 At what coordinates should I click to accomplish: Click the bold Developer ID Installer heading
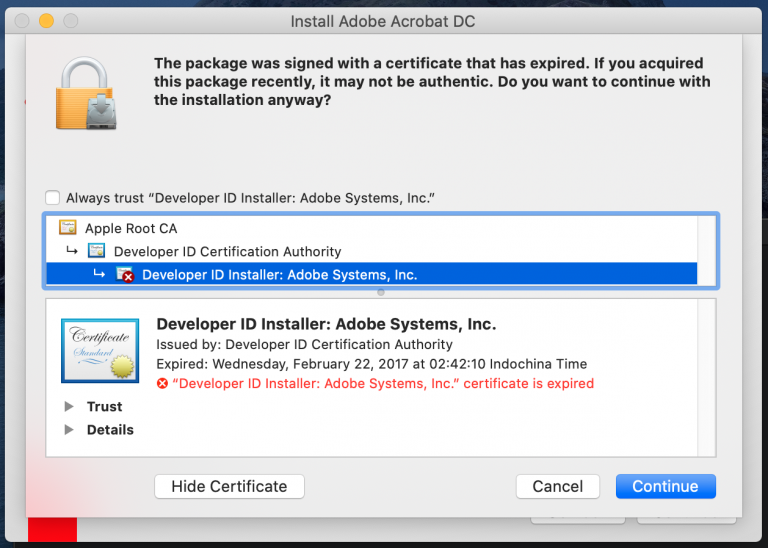(326, 324)
